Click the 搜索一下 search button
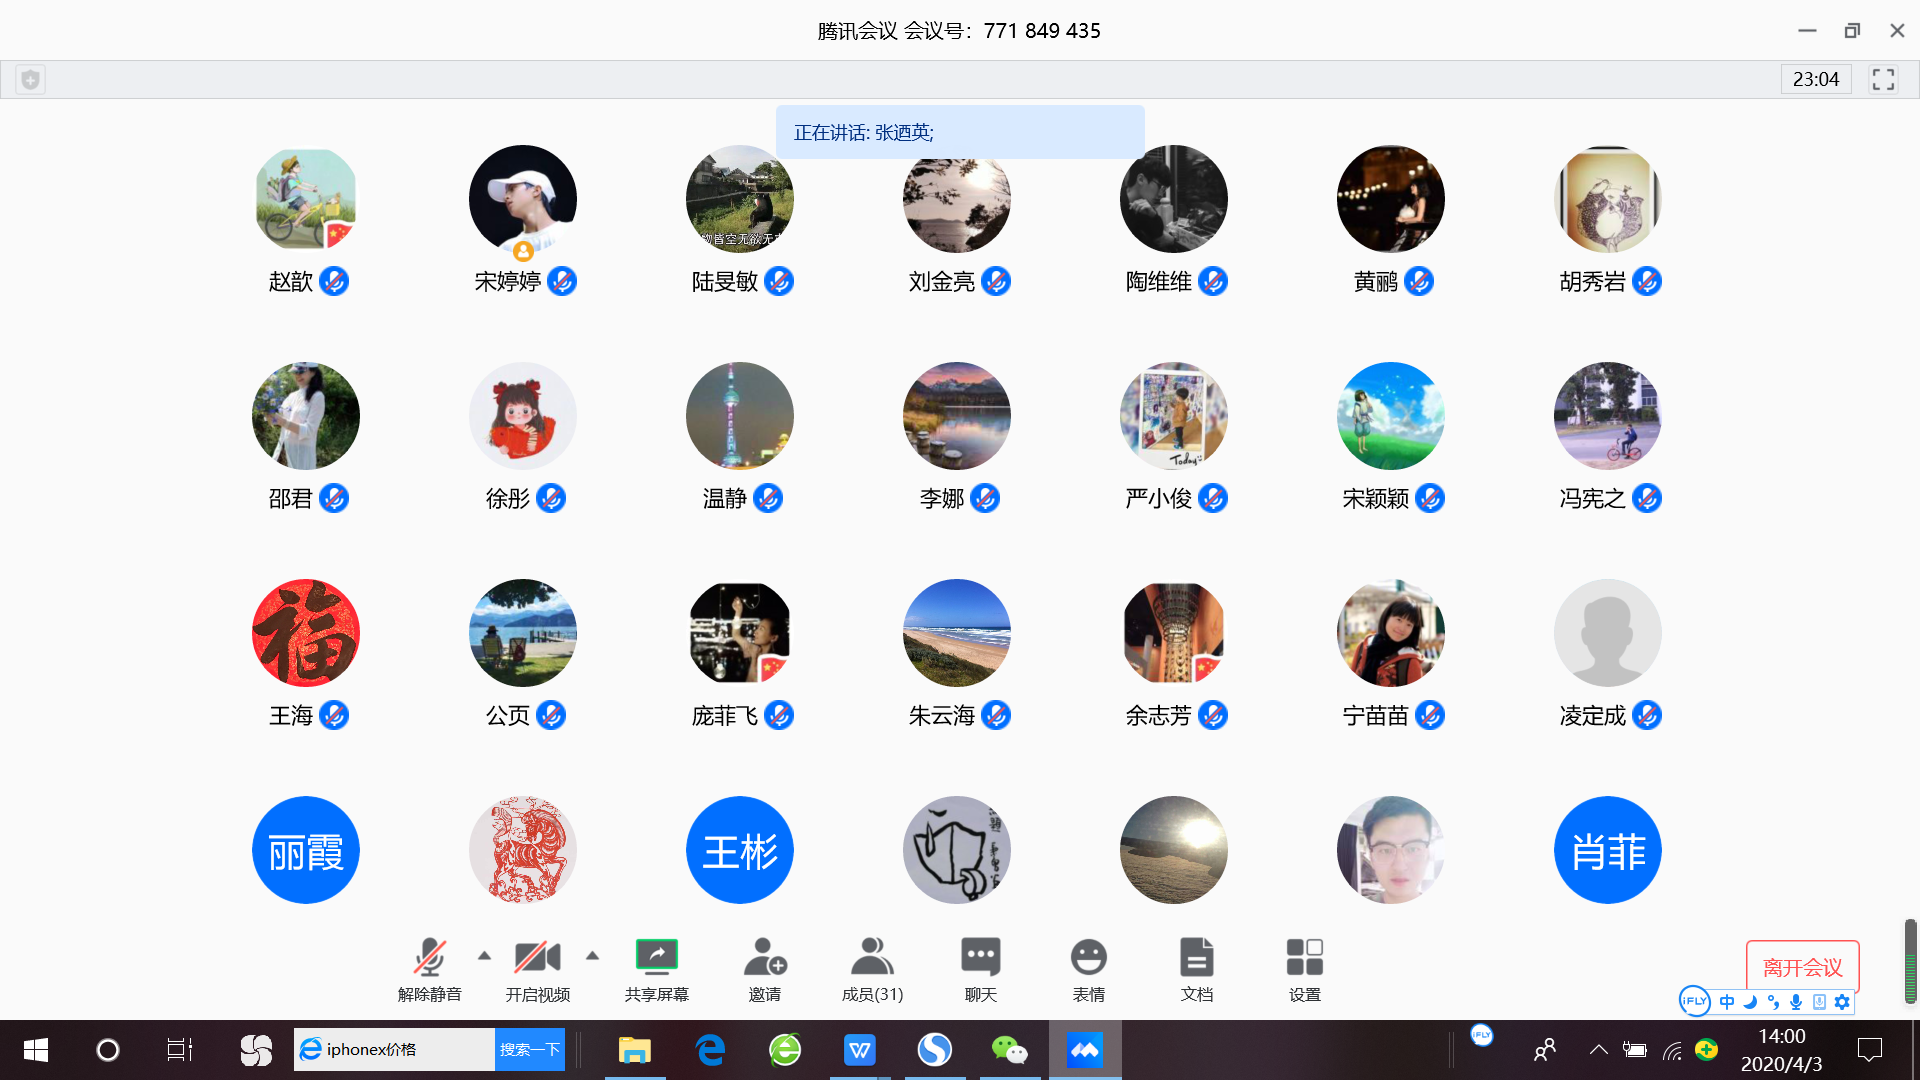 529,1049
